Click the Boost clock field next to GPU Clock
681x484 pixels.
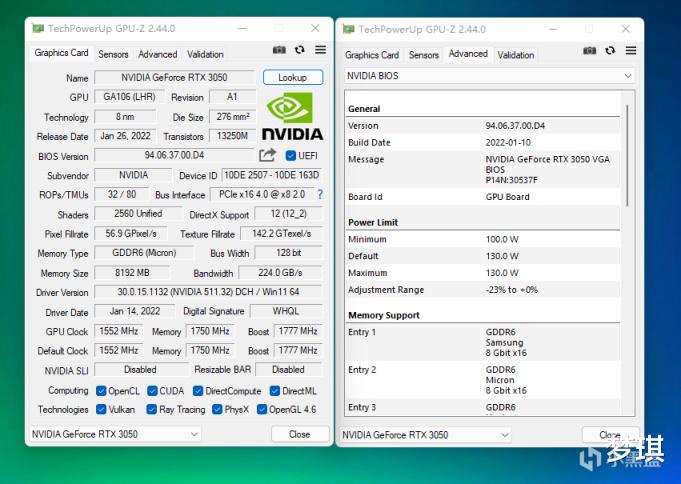(x=298, y=331)
